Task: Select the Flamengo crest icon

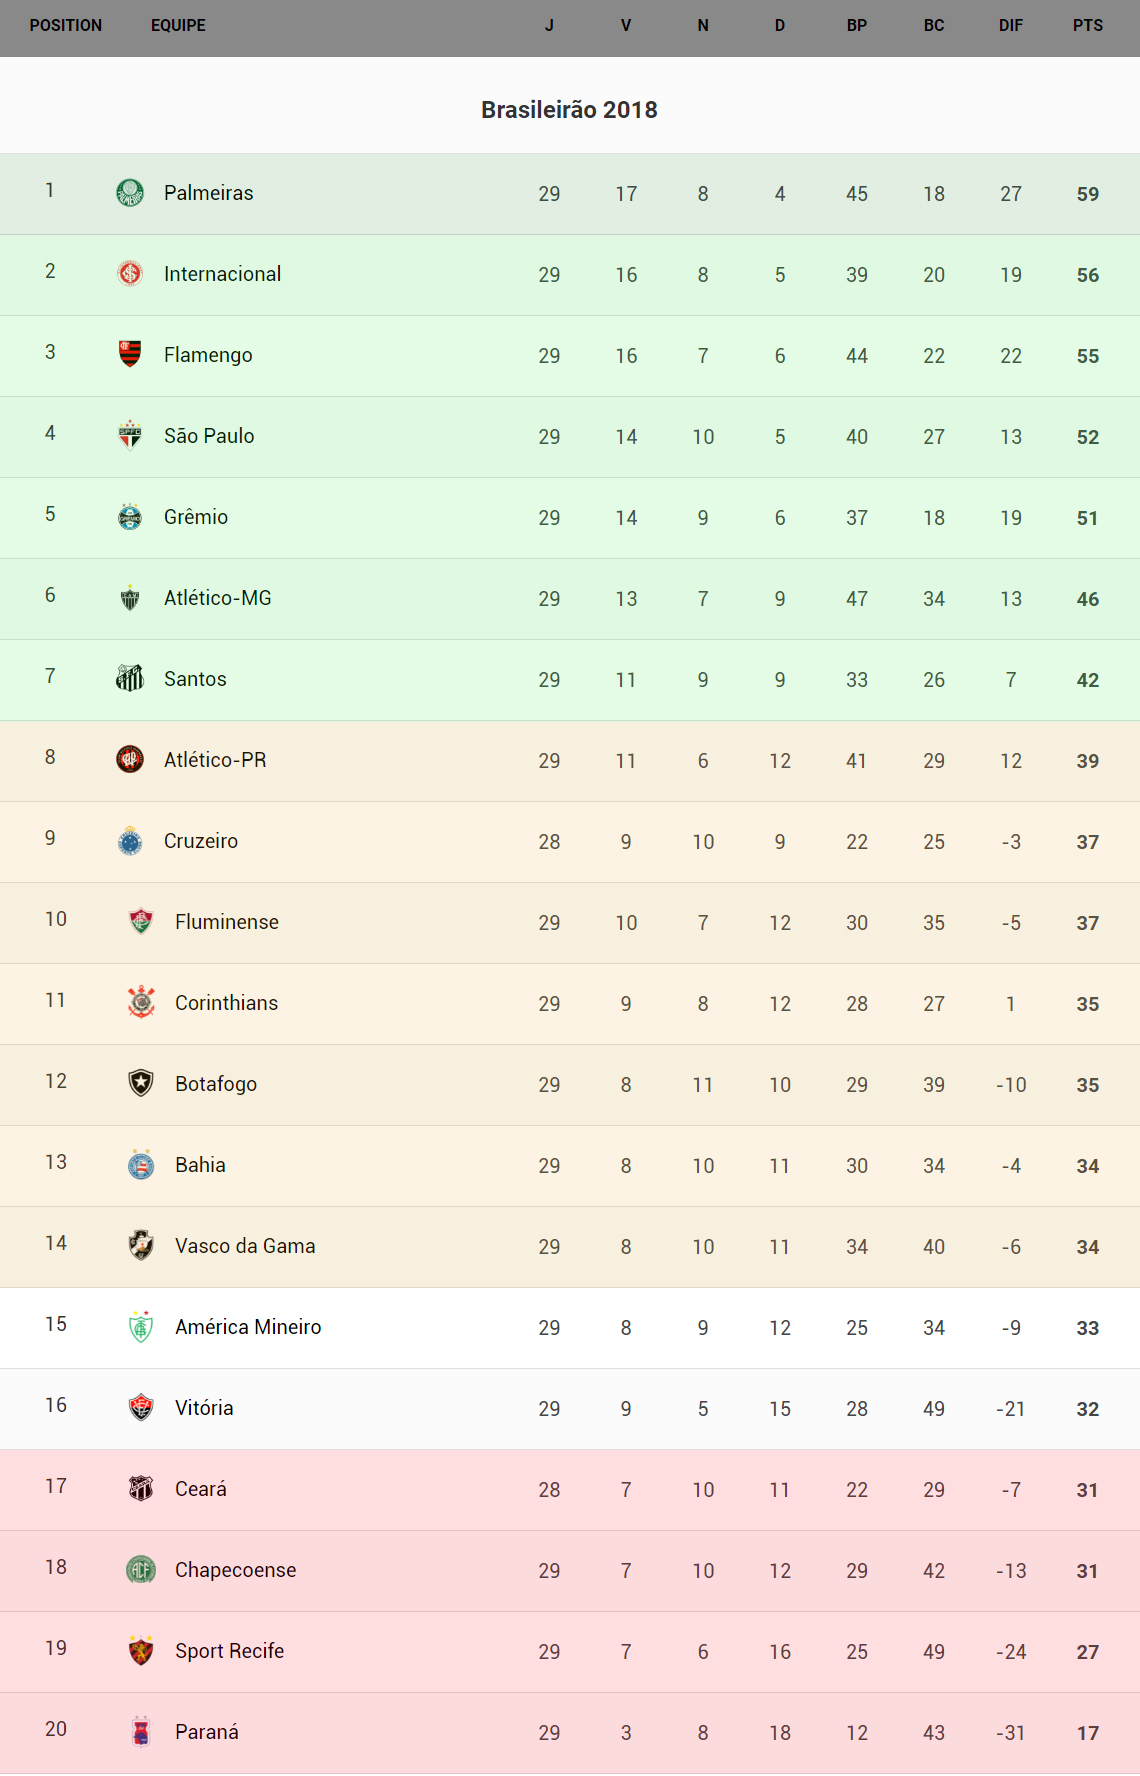Action: coord(130,354)
